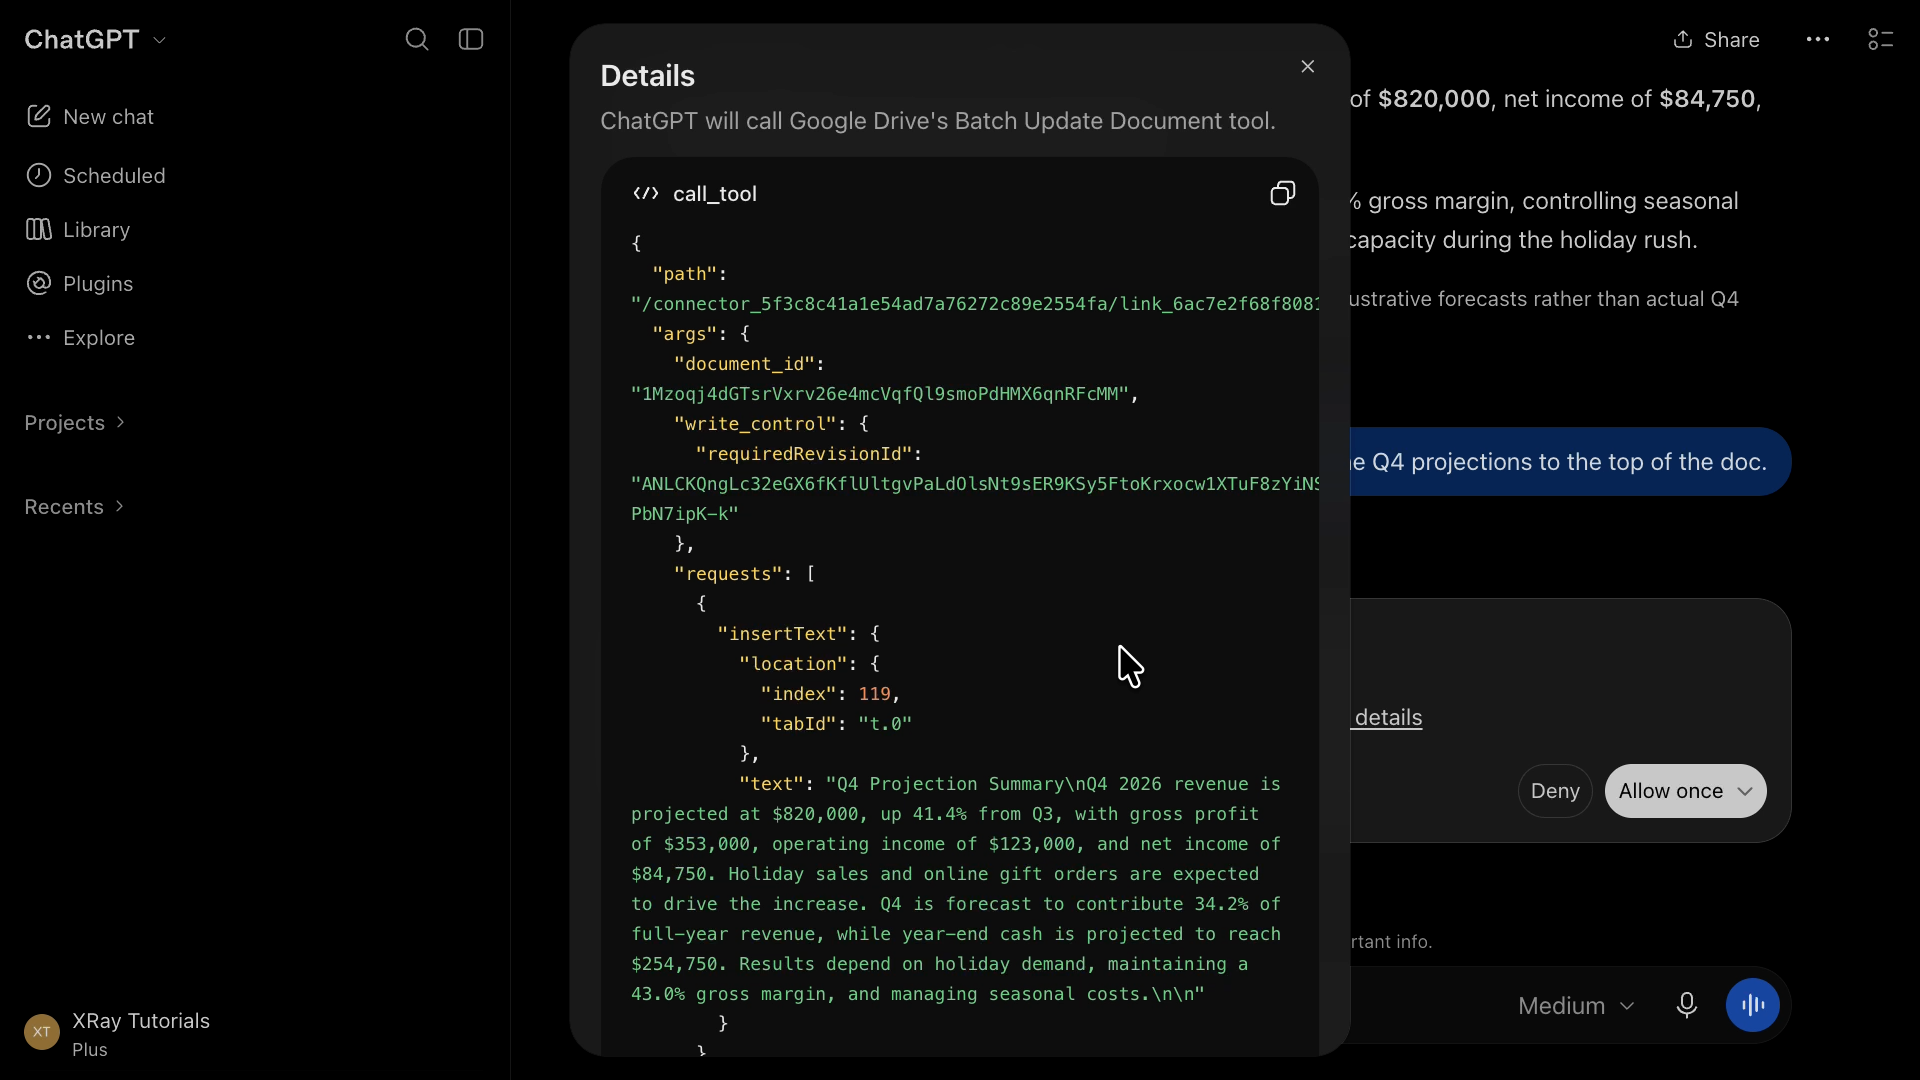Close the Details dialog
This screenshot has width=1920, height=1080.
[x=1308, y=66]
